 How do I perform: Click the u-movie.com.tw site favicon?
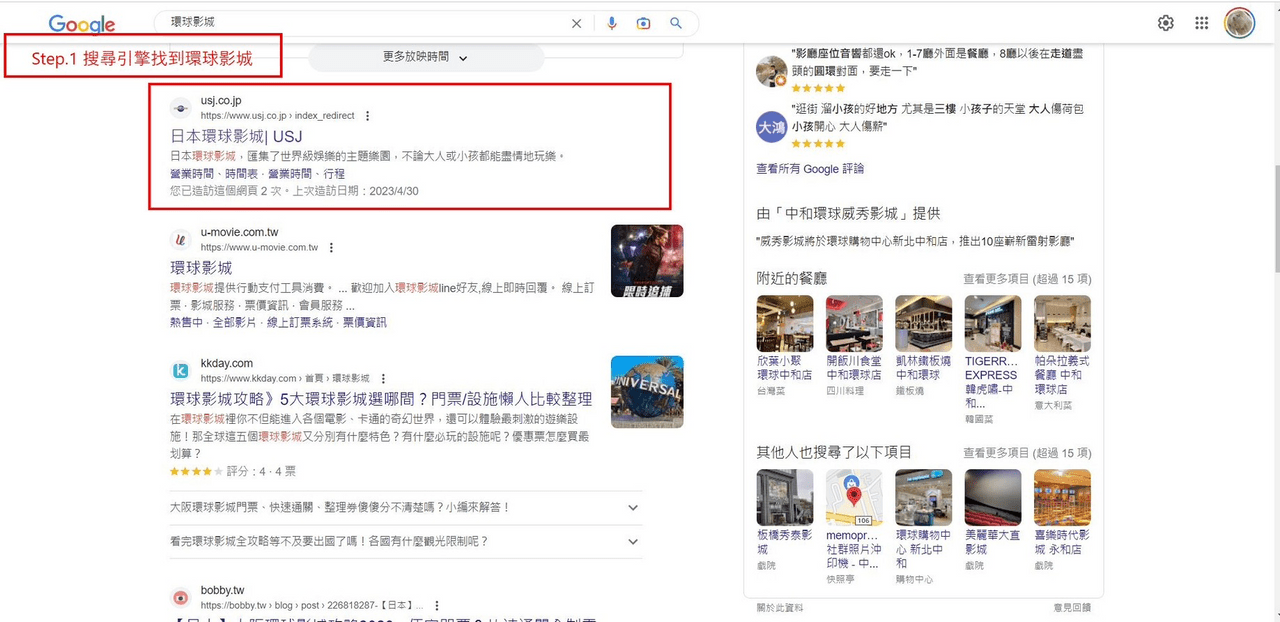[180, 239]
